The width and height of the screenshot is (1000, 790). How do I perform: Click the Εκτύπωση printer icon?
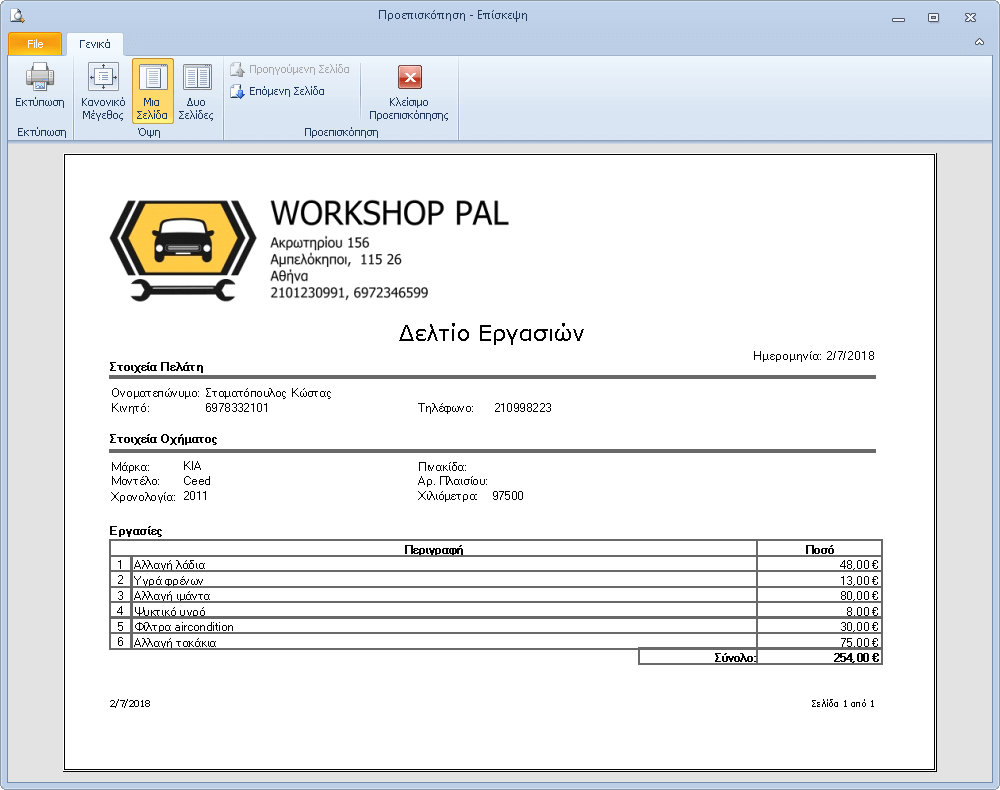coord(39,78)
